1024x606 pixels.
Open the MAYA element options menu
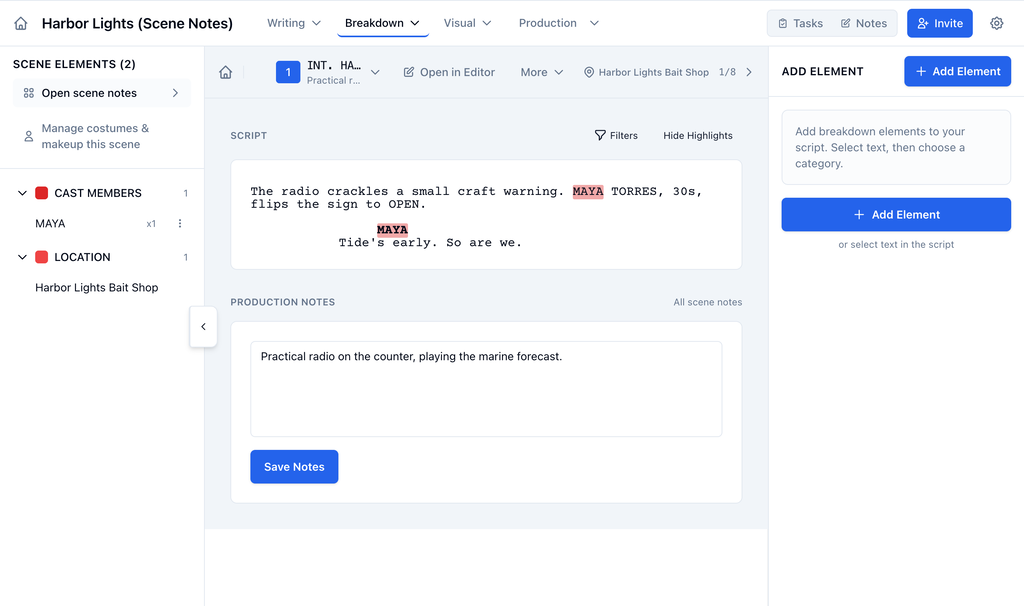[180, 223]
